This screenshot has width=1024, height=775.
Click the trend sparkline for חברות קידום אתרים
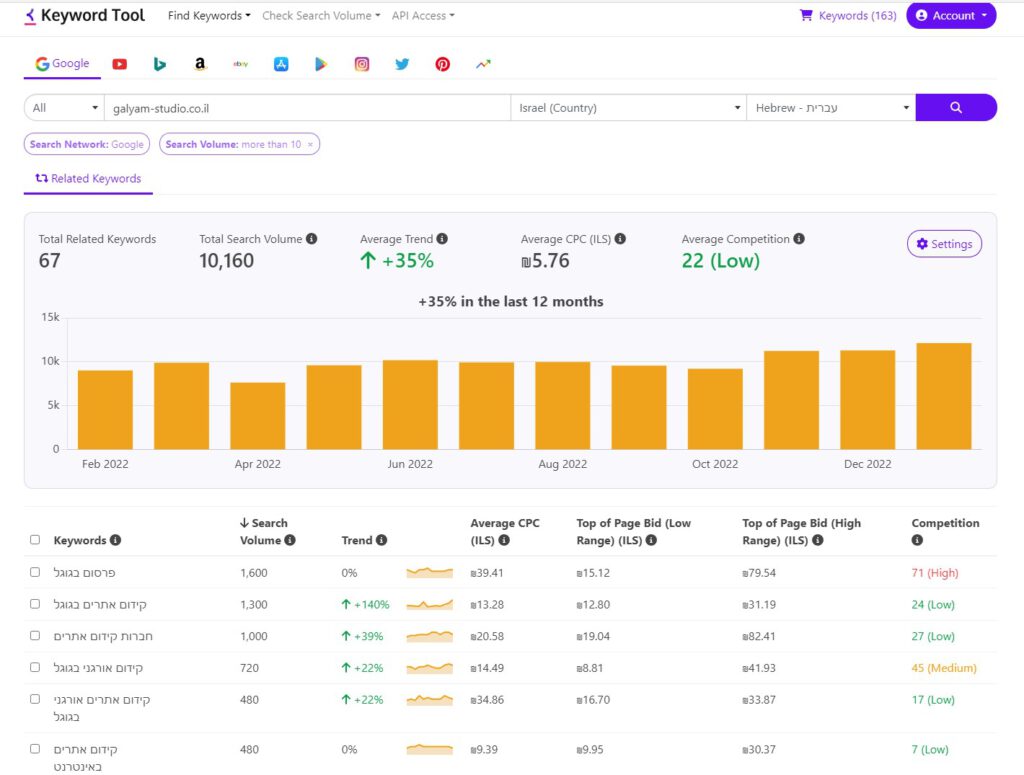[x=429, y=636]
